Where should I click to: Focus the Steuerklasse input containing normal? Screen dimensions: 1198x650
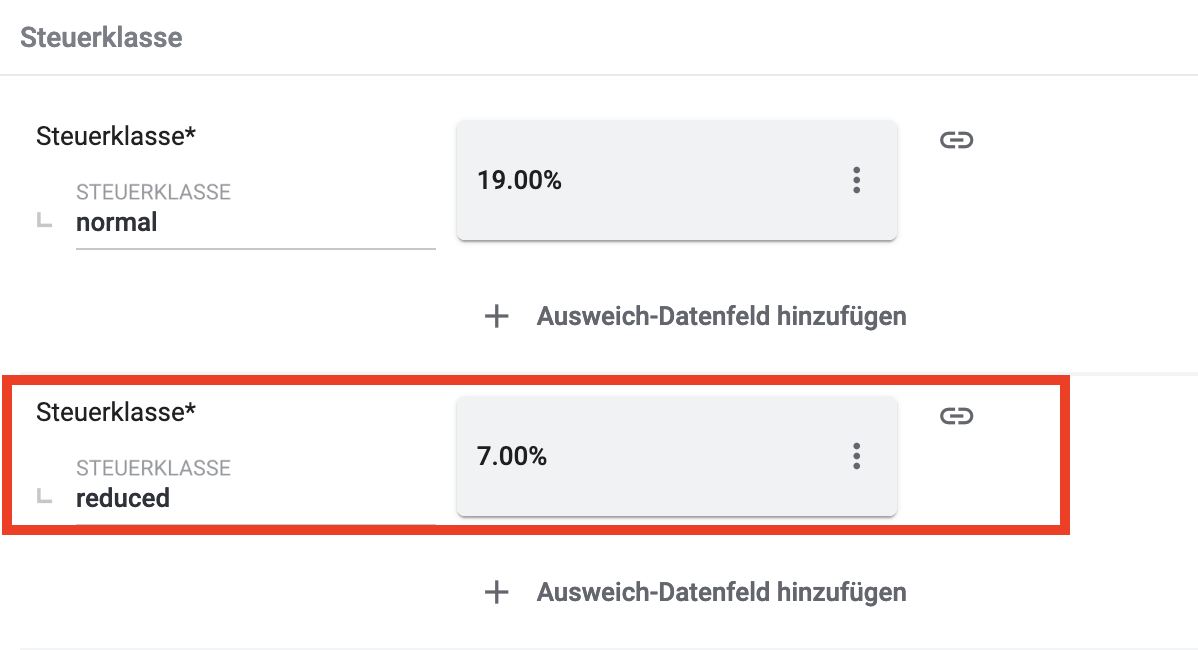pos(255,223)
